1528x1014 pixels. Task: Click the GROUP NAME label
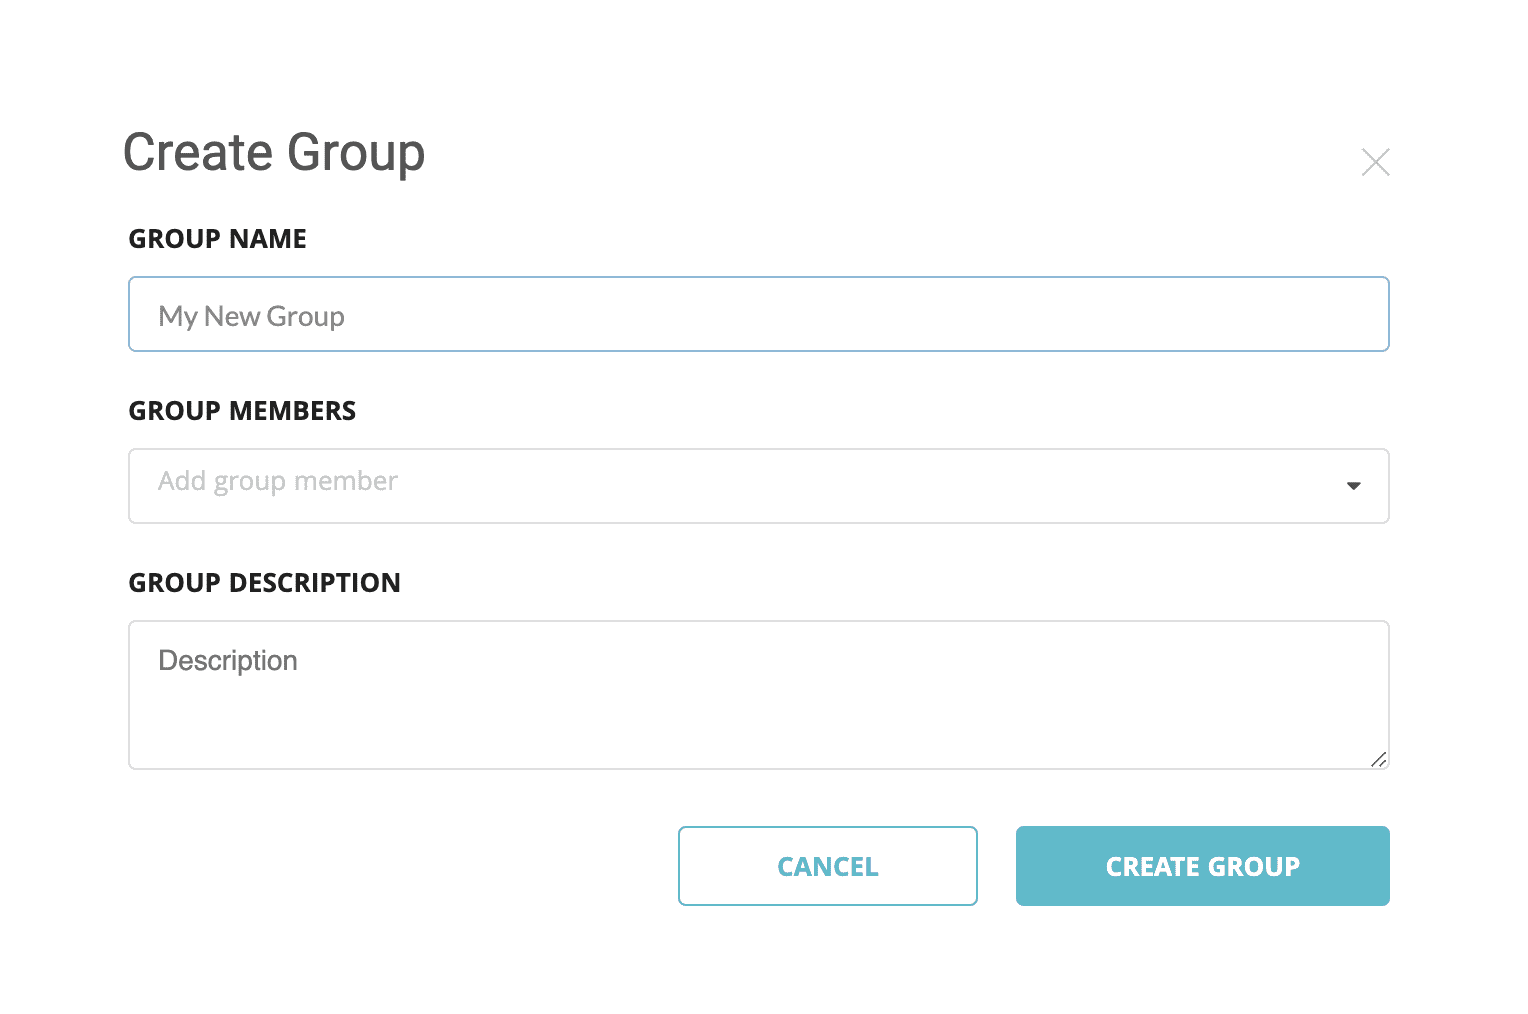click(218, 239)
